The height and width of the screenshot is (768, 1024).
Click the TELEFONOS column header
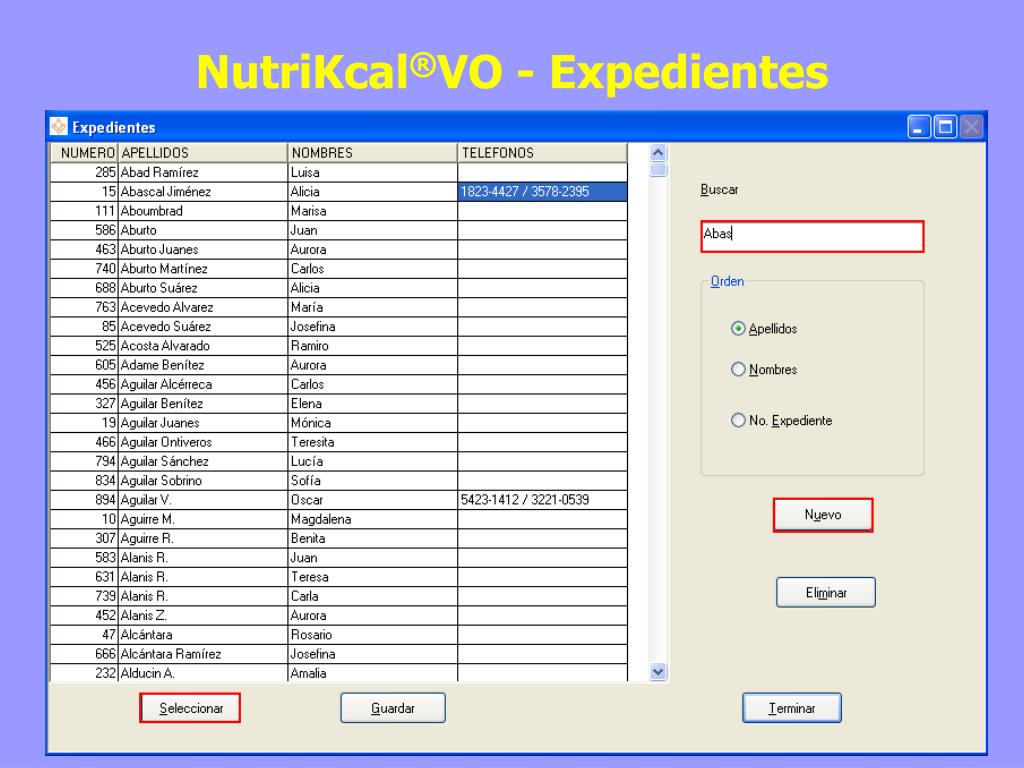(543, 153)
